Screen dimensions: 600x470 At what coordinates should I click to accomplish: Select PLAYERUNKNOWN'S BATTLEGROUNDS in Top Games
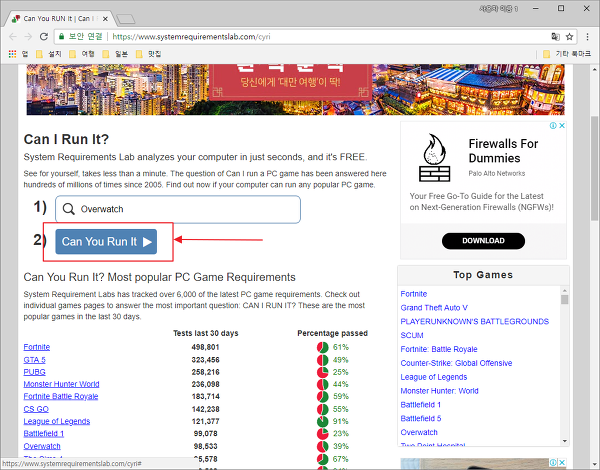click(x=474, y=321)
